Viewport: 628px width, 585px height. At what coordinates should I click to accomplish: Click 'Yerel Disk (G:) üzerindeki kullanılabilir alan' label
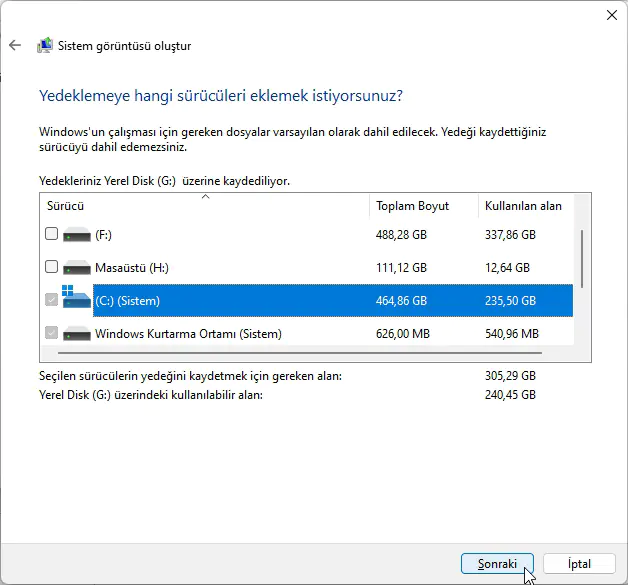pos(151,395)
